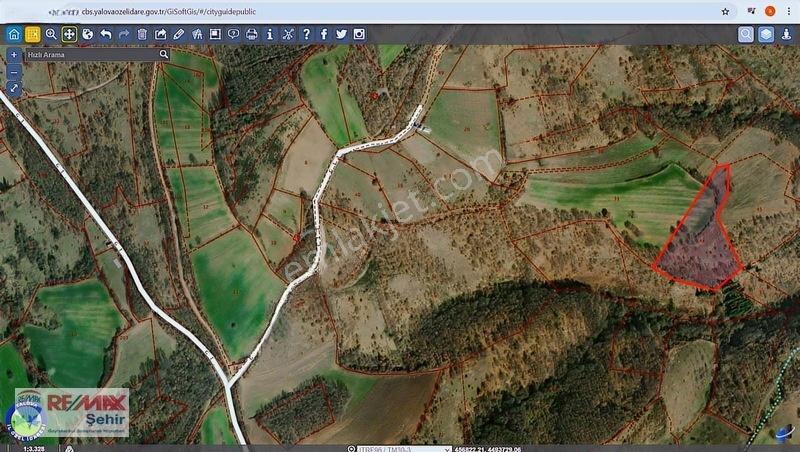Zoom in with plus button
800x452 pixels.
click(14, 55)
